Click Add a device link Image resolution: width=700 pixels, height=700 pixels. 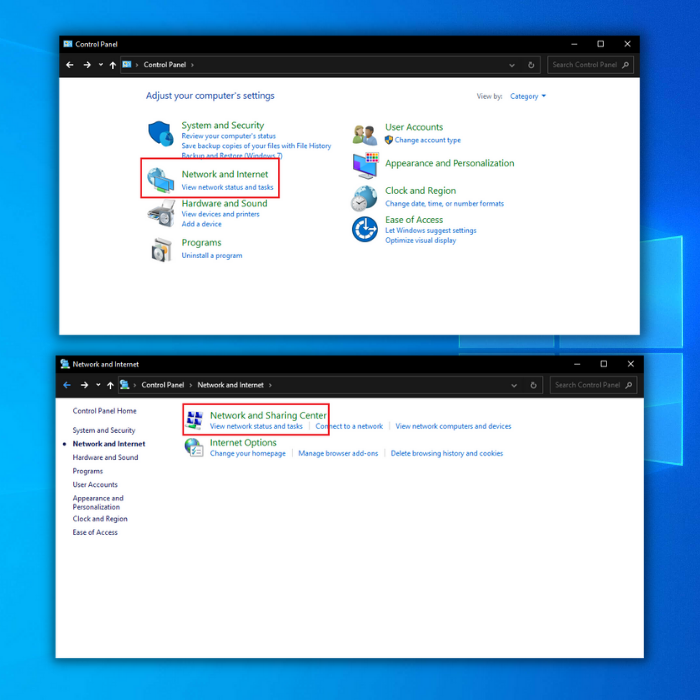coord(201,224)
